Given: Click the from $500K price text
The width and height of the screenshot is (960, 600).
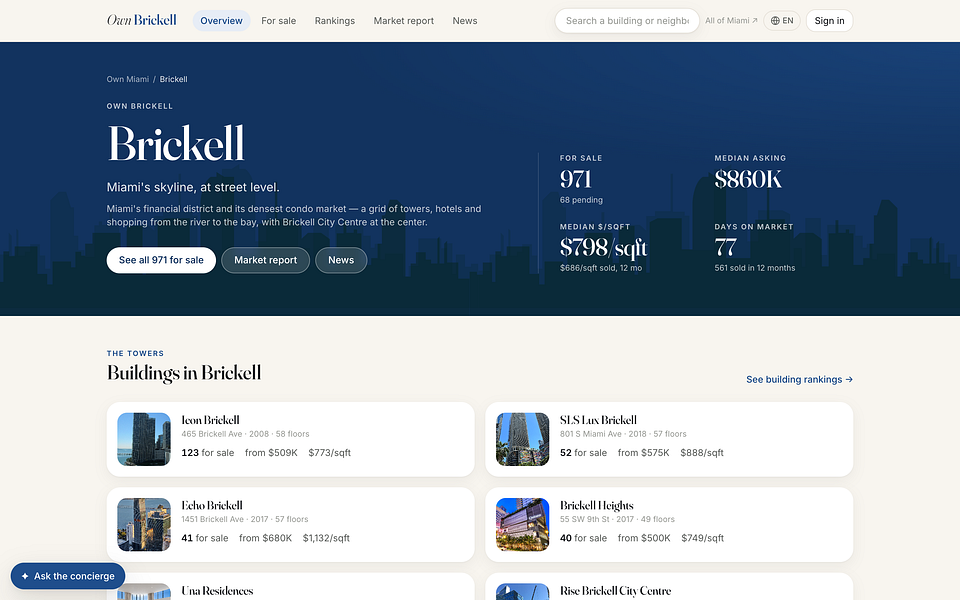Looking at the screenshot, I should click(x=644, y=538).
